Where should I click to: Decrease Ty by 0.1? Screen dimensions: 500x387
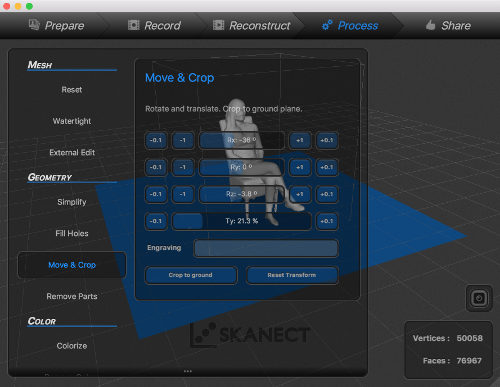(156, 221)
